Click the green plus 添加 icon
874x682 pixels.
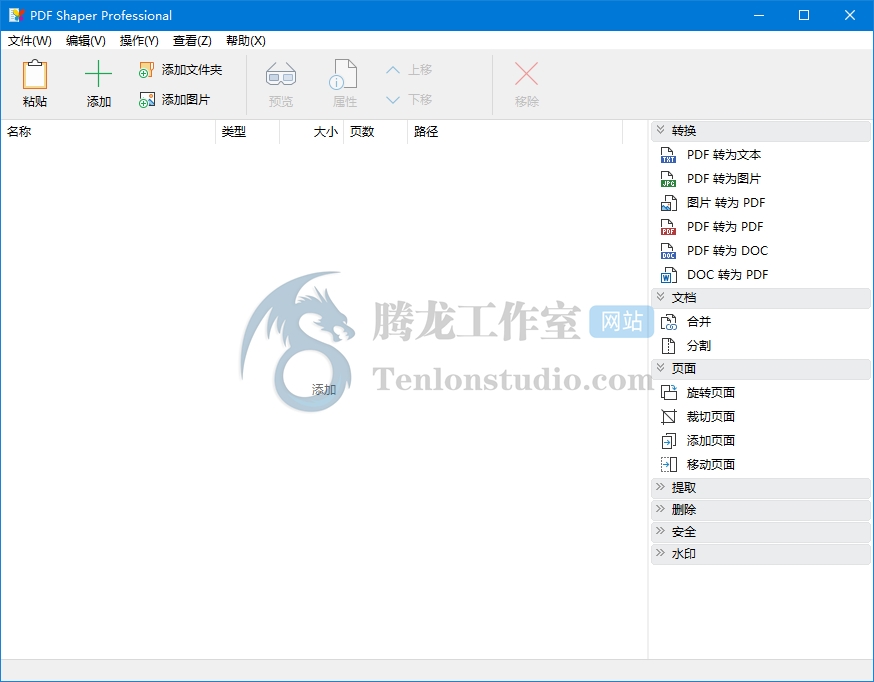click(98, 74)
